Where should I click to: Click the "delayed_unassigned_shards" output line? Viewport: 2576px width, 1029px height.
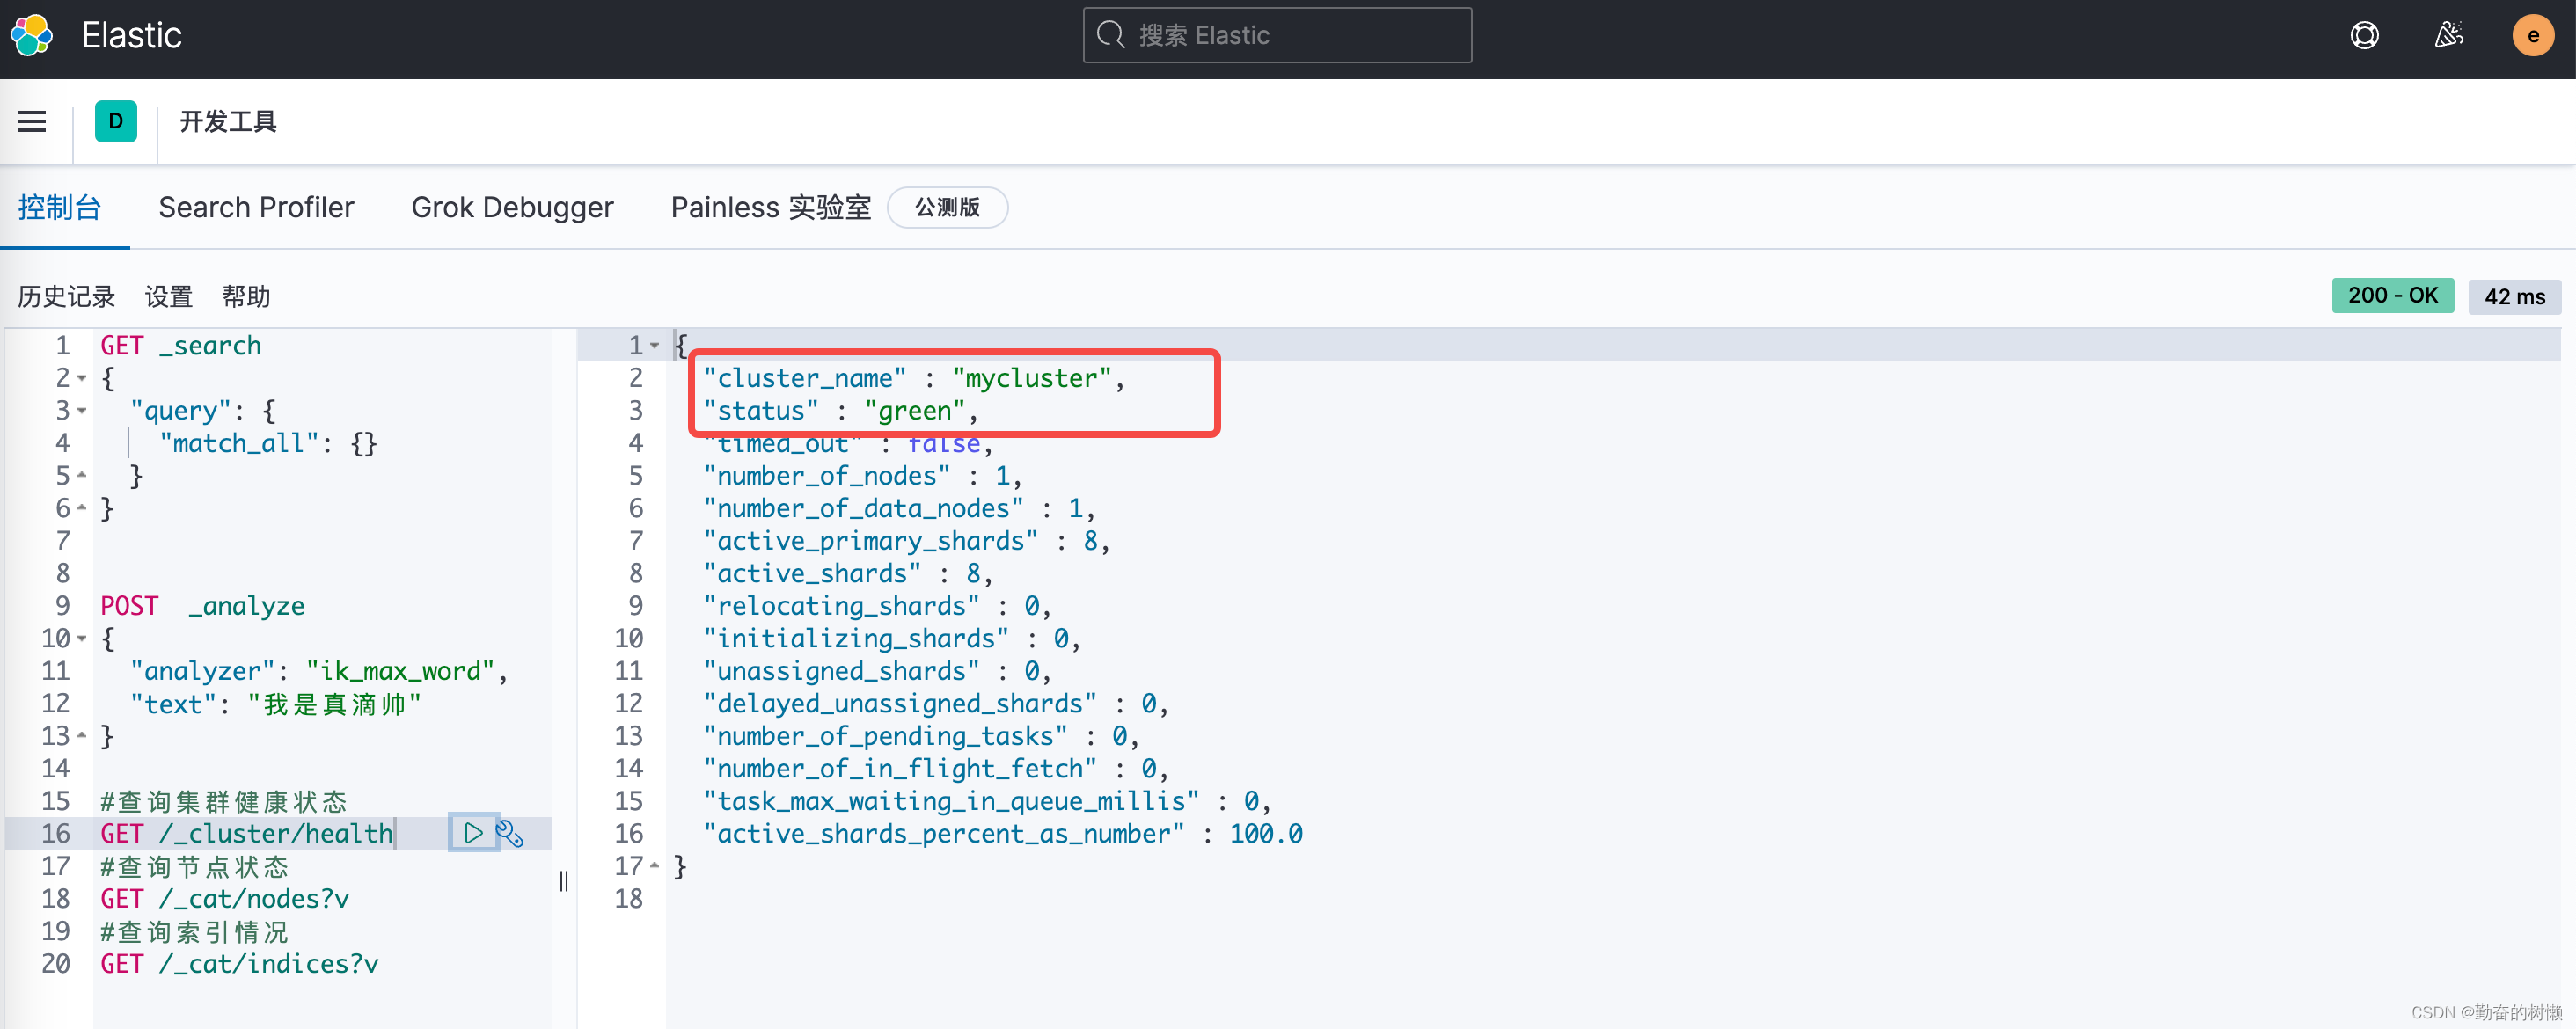(x=936, y=704)
